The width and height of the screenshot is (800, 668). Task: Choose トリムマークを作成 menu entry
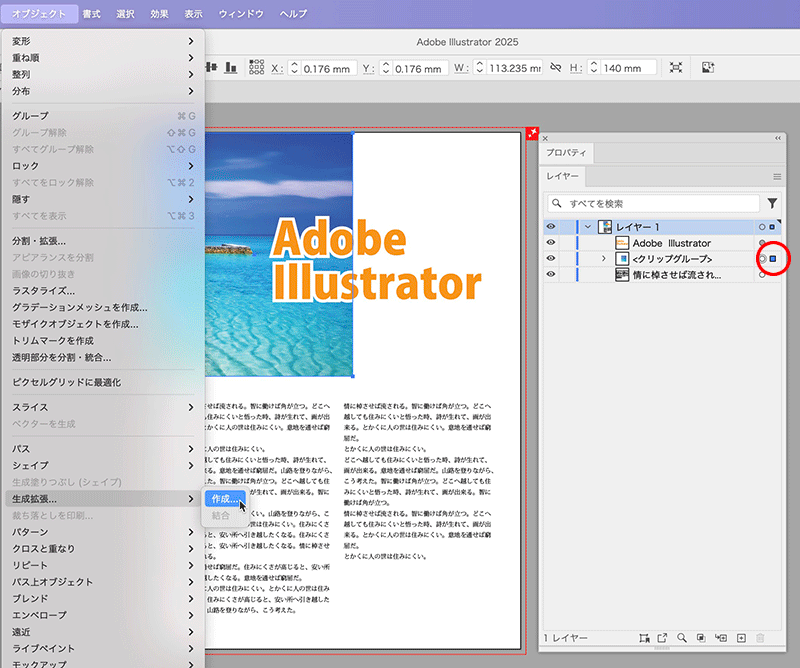103,340
